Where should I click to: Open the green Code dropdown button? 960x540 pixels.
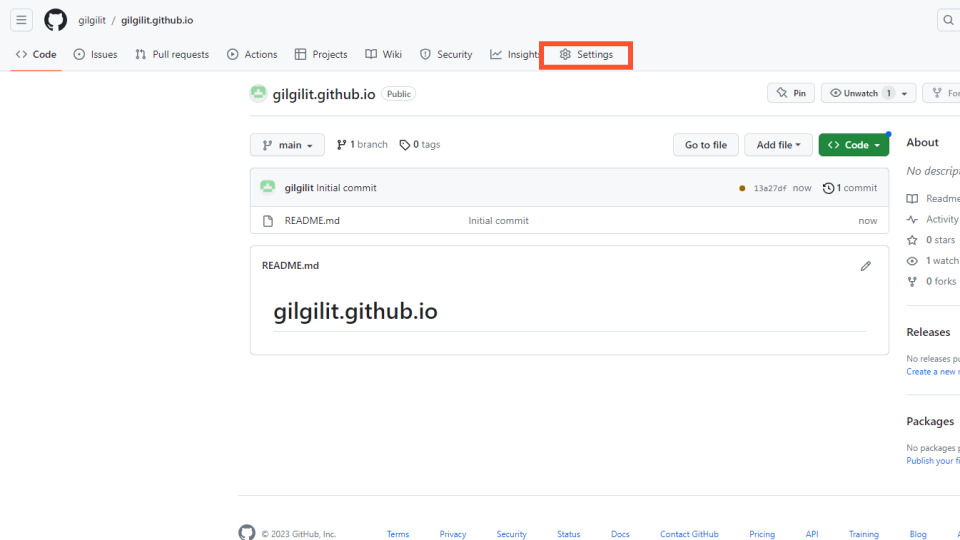[853, 145]
